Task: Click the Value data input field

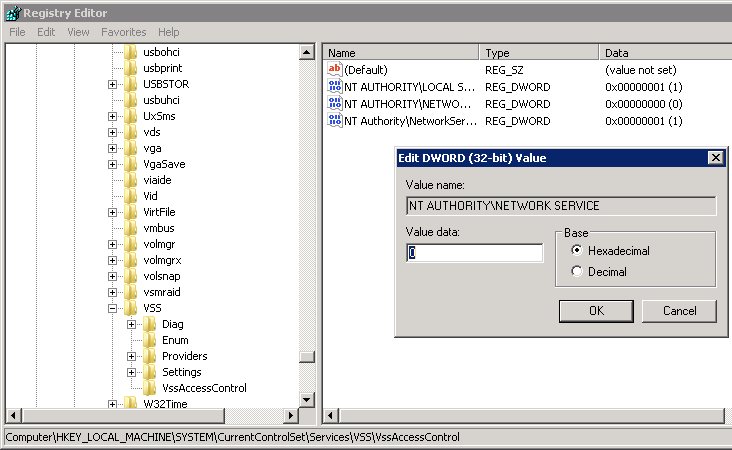Action: pos(475,253)
